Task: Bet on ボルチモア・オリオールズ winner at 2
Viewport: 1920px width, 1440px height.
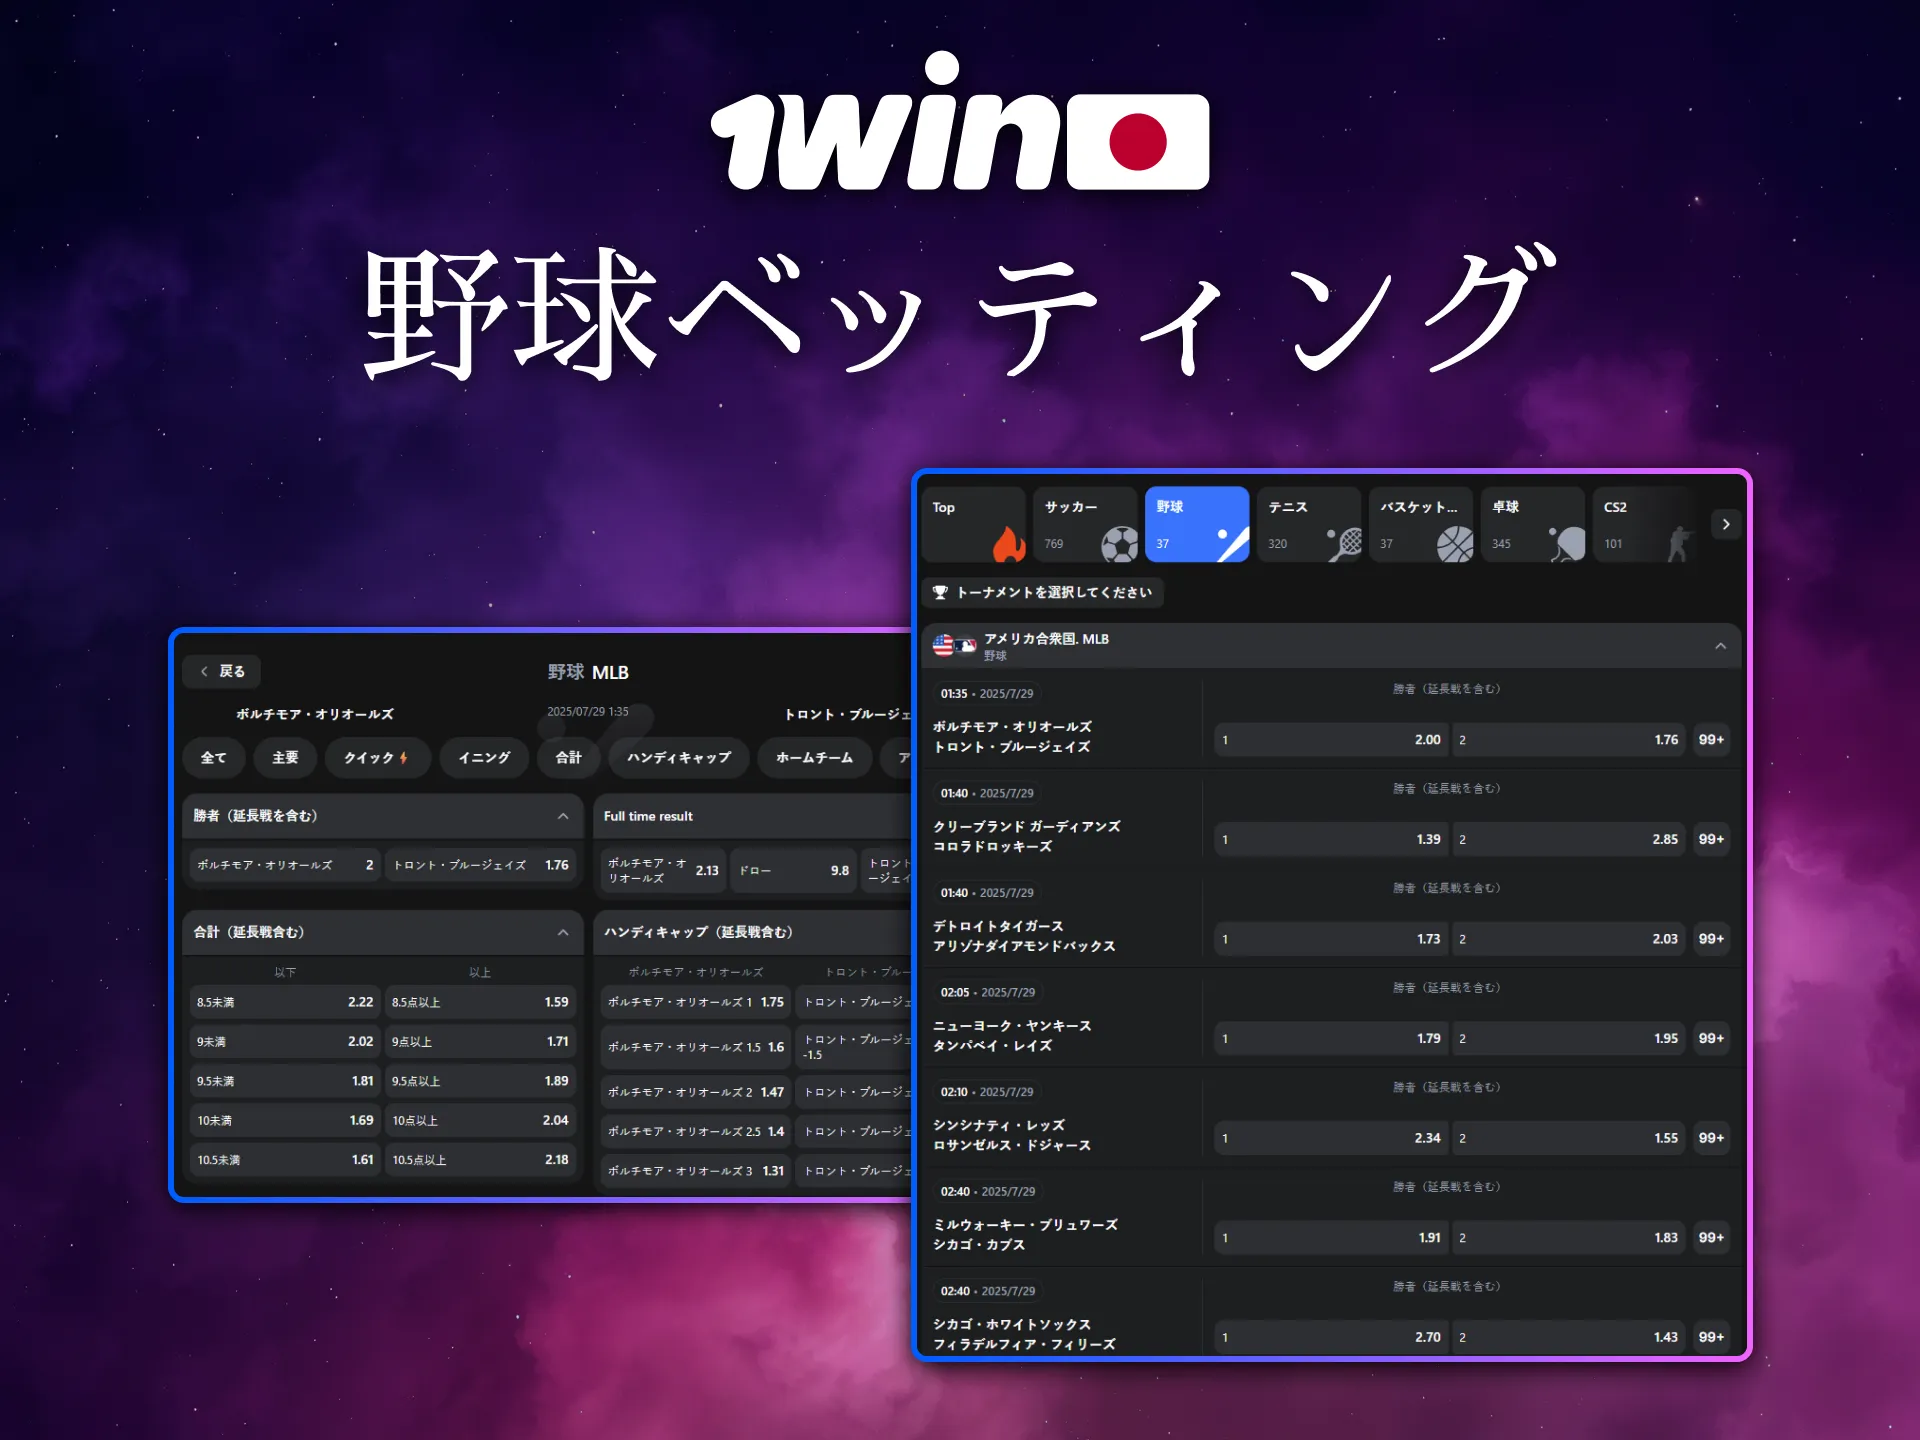Action: [285, 865]
